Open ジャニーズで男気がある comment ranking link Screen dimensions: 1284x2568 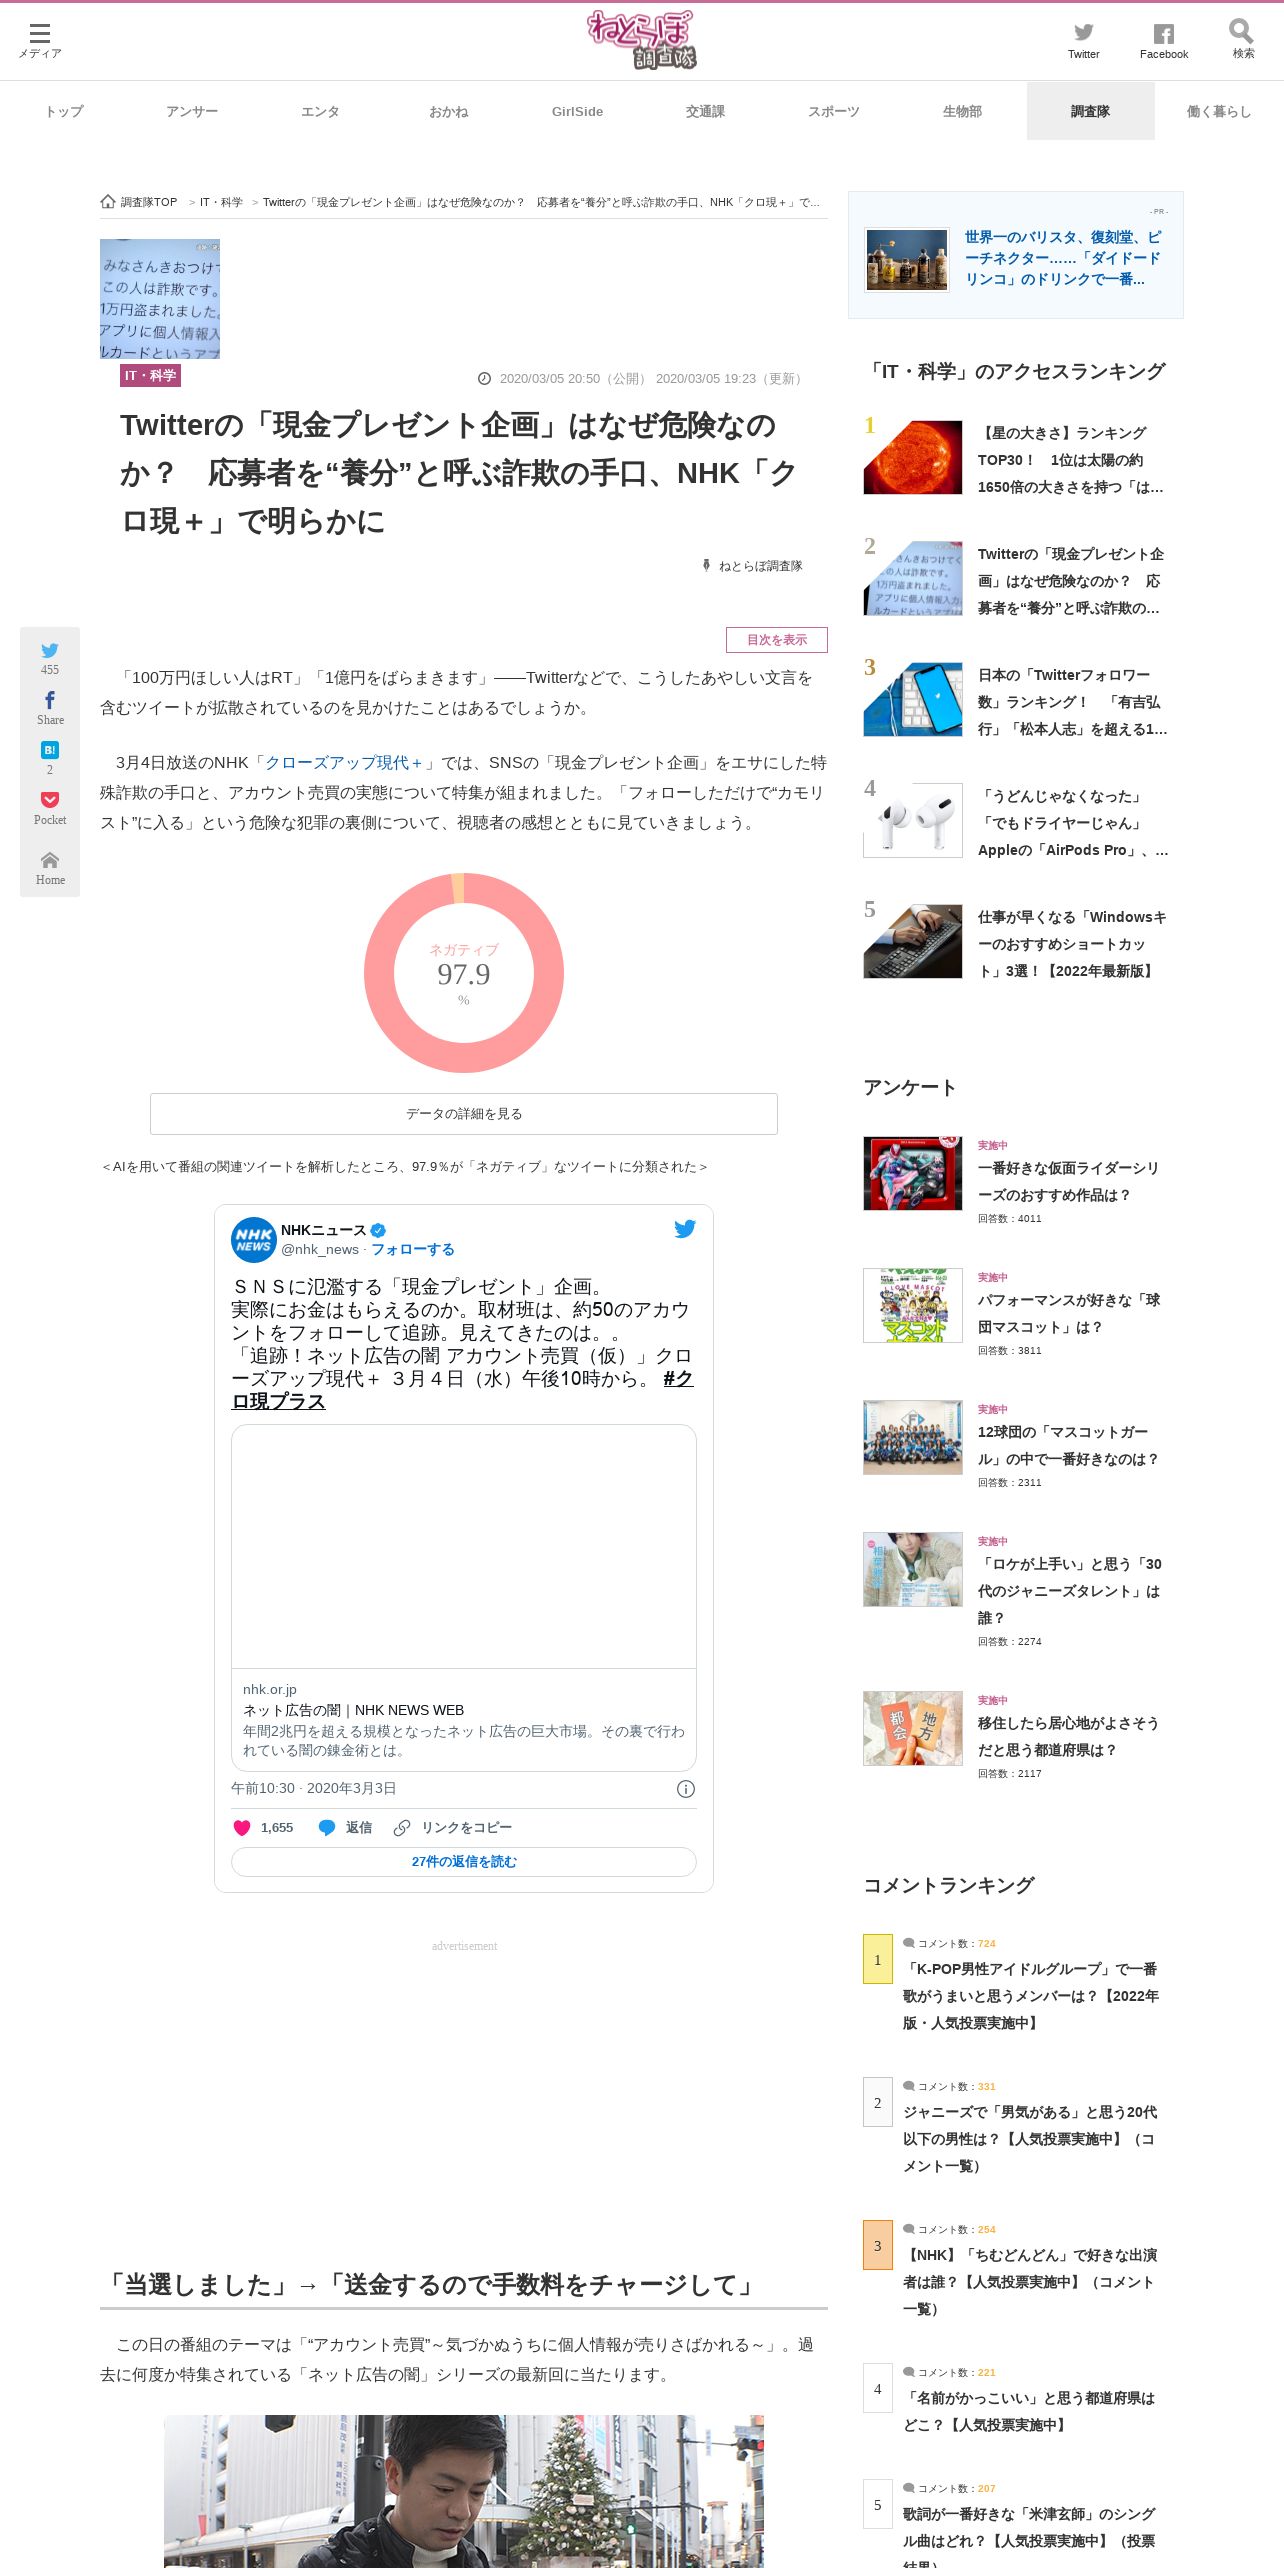[x=1032, y=2138]
